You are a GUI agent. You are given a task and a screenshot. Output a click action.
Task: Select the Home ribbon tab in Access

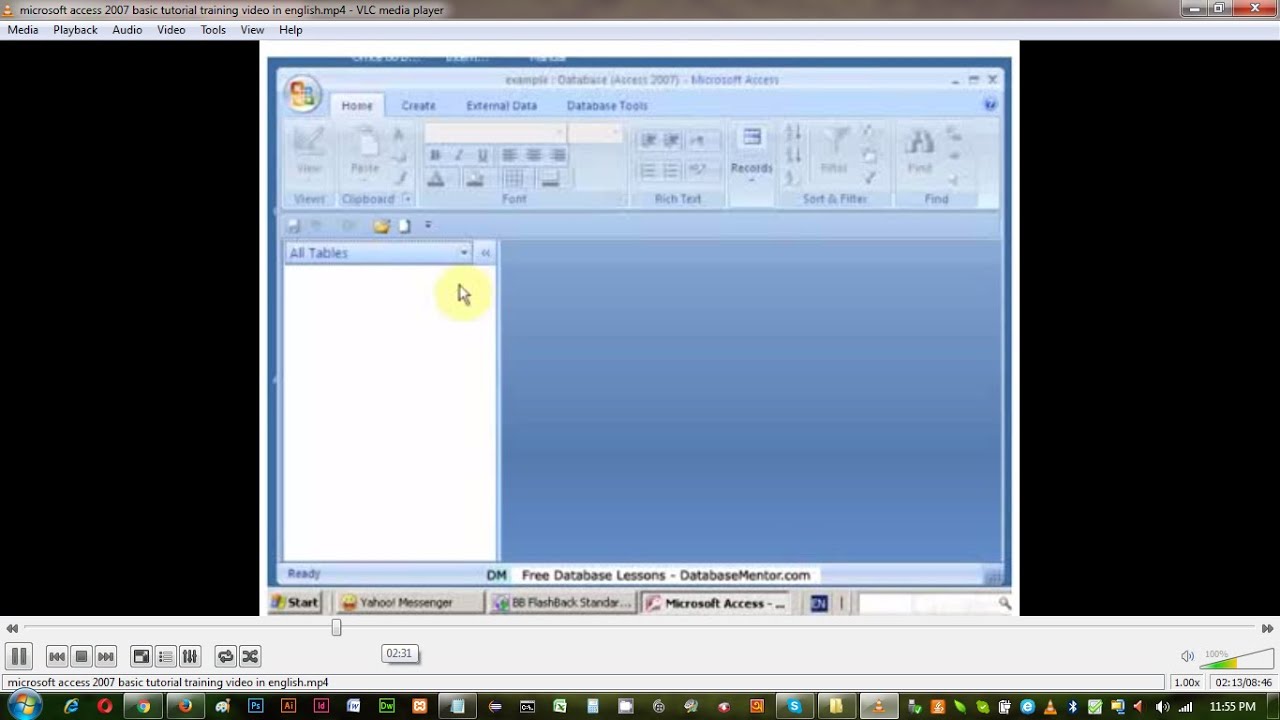(x=357, y=105)
